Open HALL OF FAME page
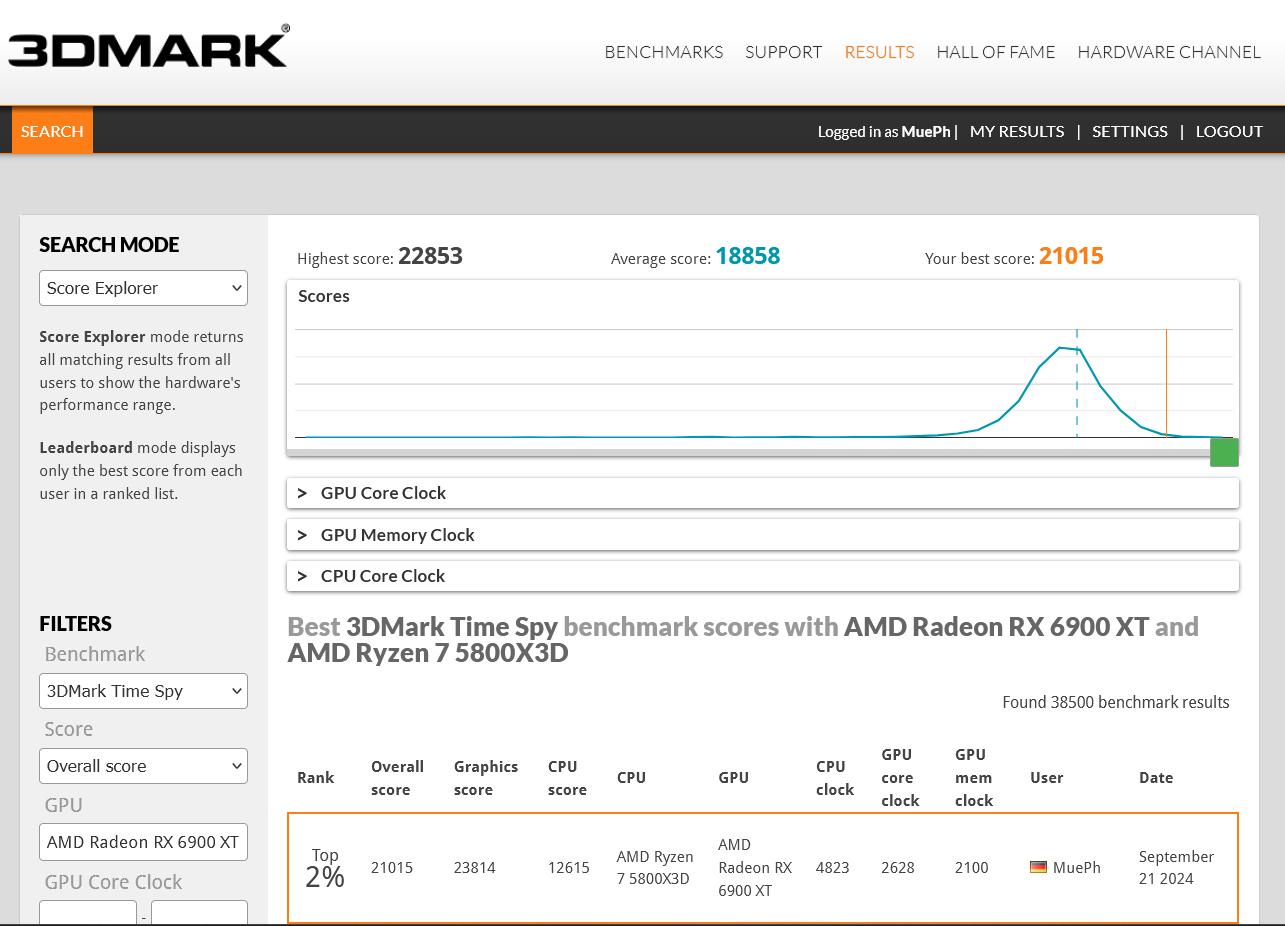 click(x=995, y=52)
